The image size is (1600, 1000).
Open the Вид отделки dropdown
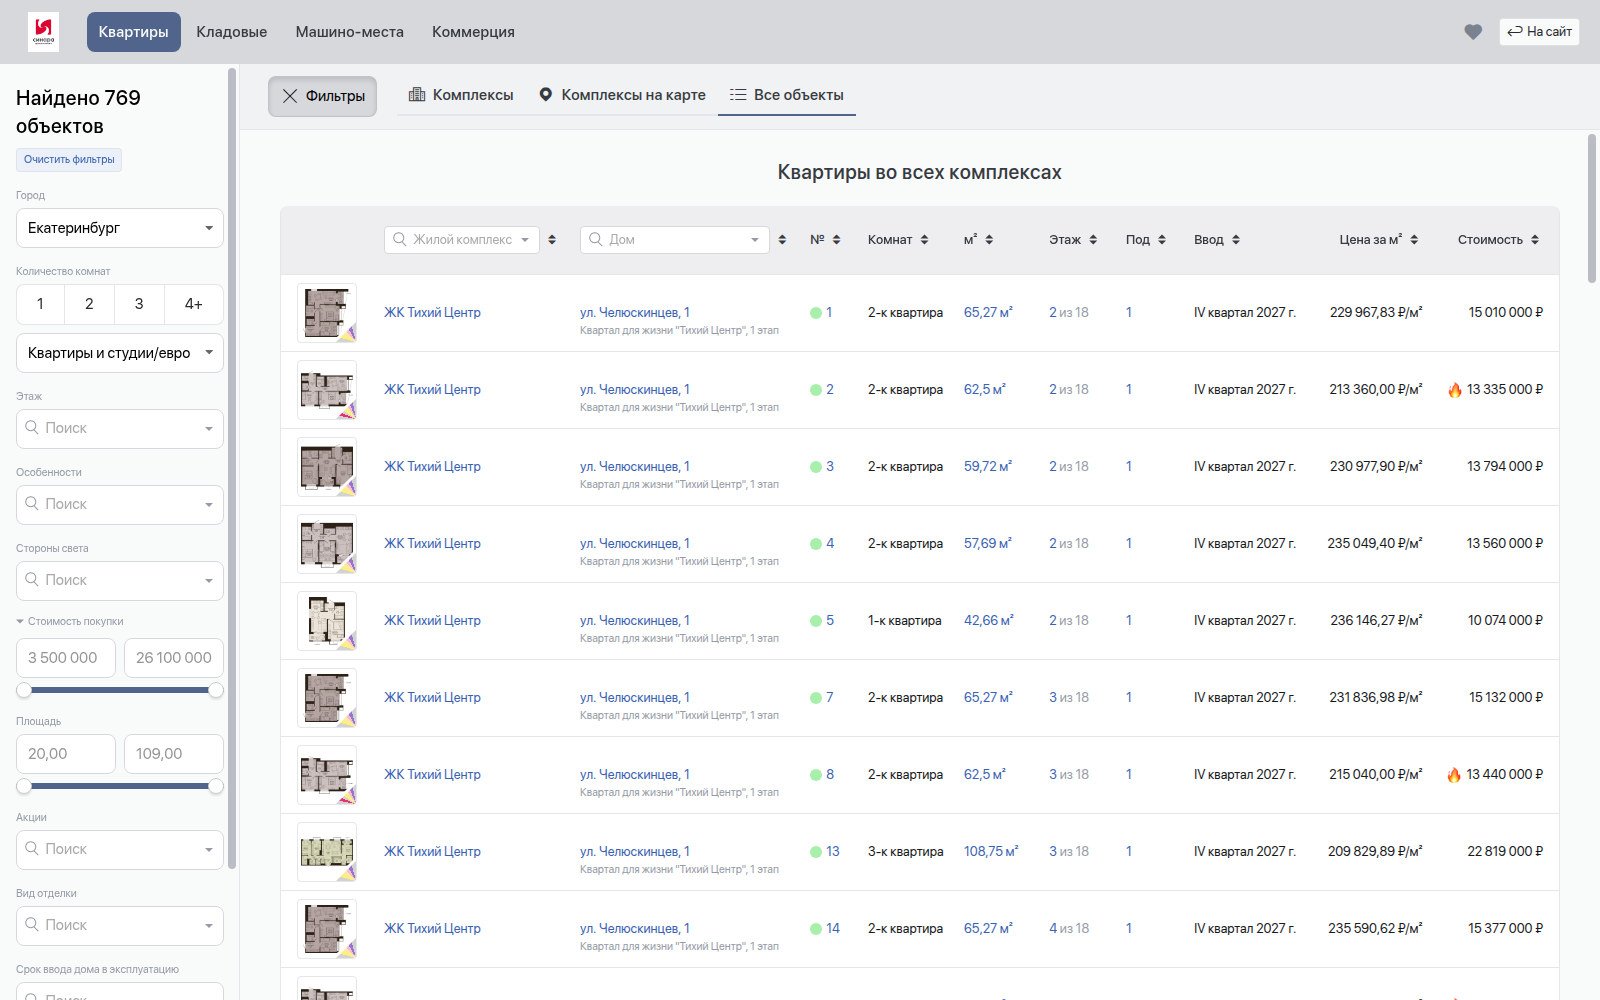click(120, 925)
